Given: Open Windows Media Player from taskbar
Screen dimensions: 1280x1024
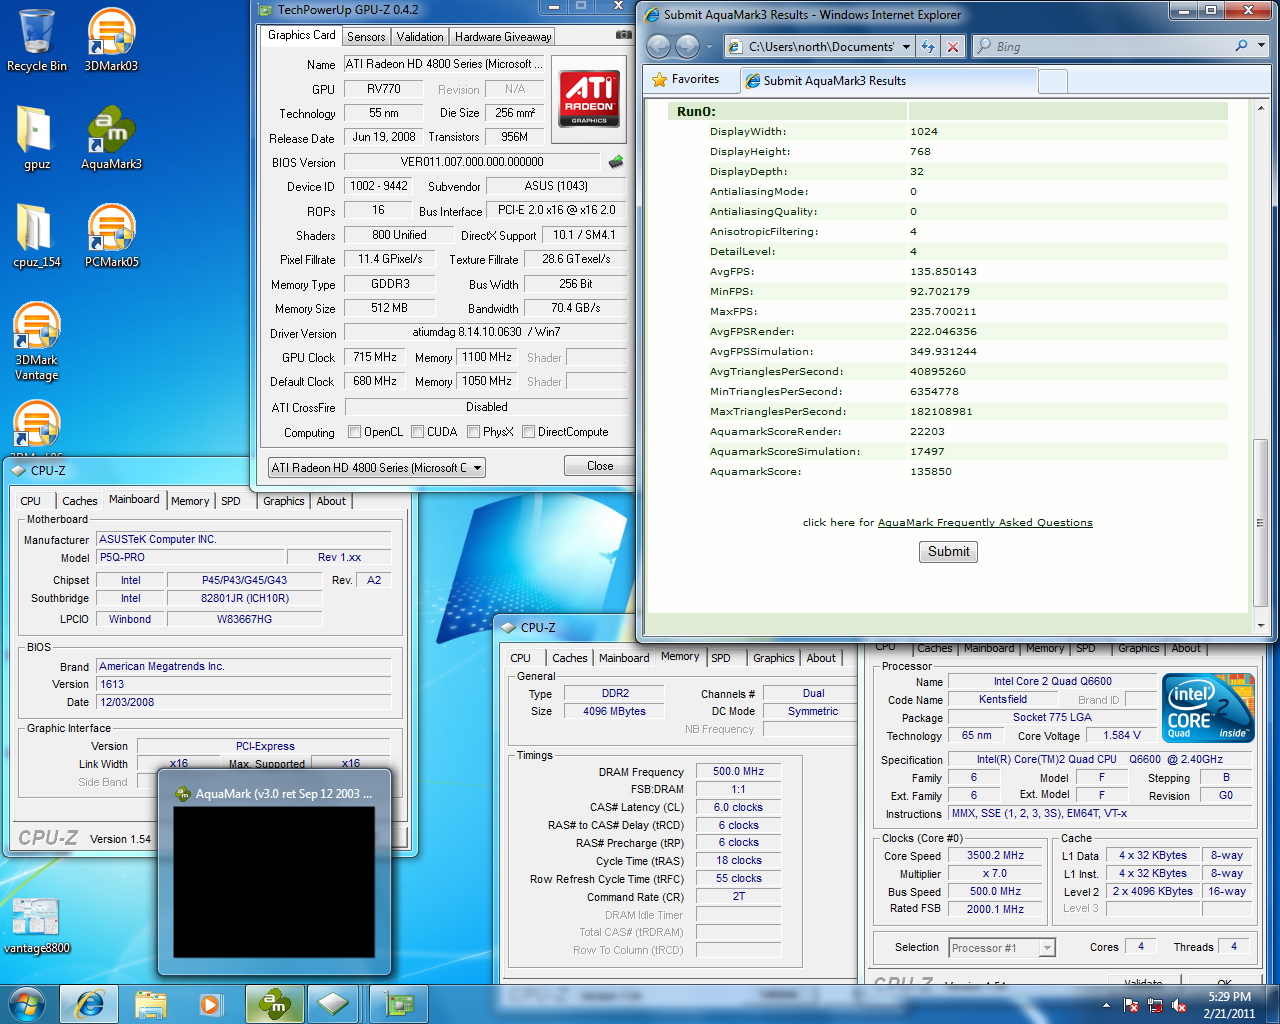Looking at the screenshot, I should click(x=211, y=1004).
